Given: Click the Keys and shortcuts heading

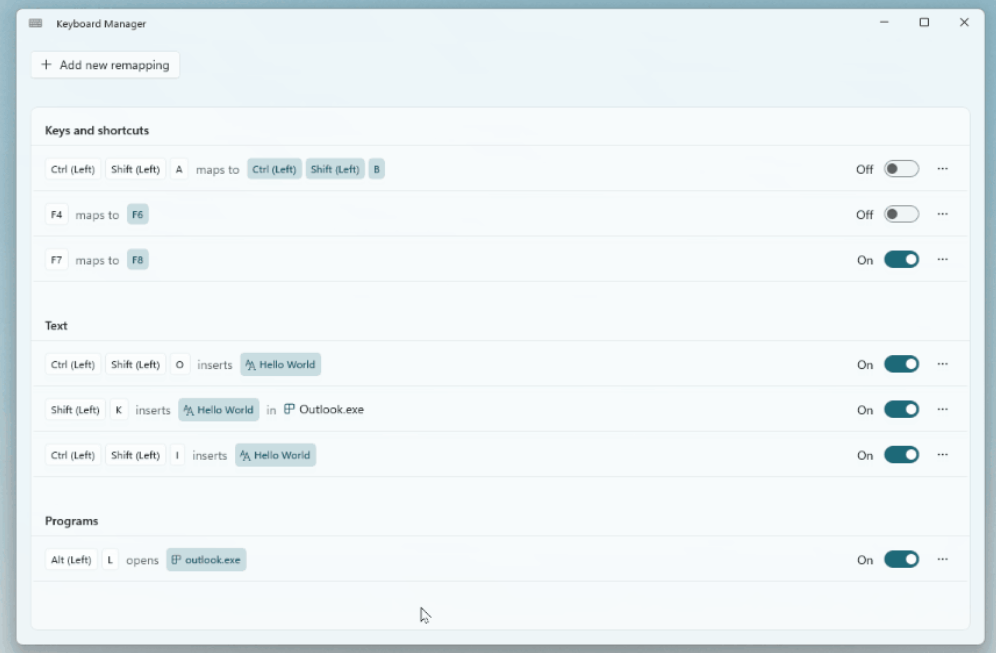Looking at the screenshot, I should pyautogui.click(x=97, y=130).
